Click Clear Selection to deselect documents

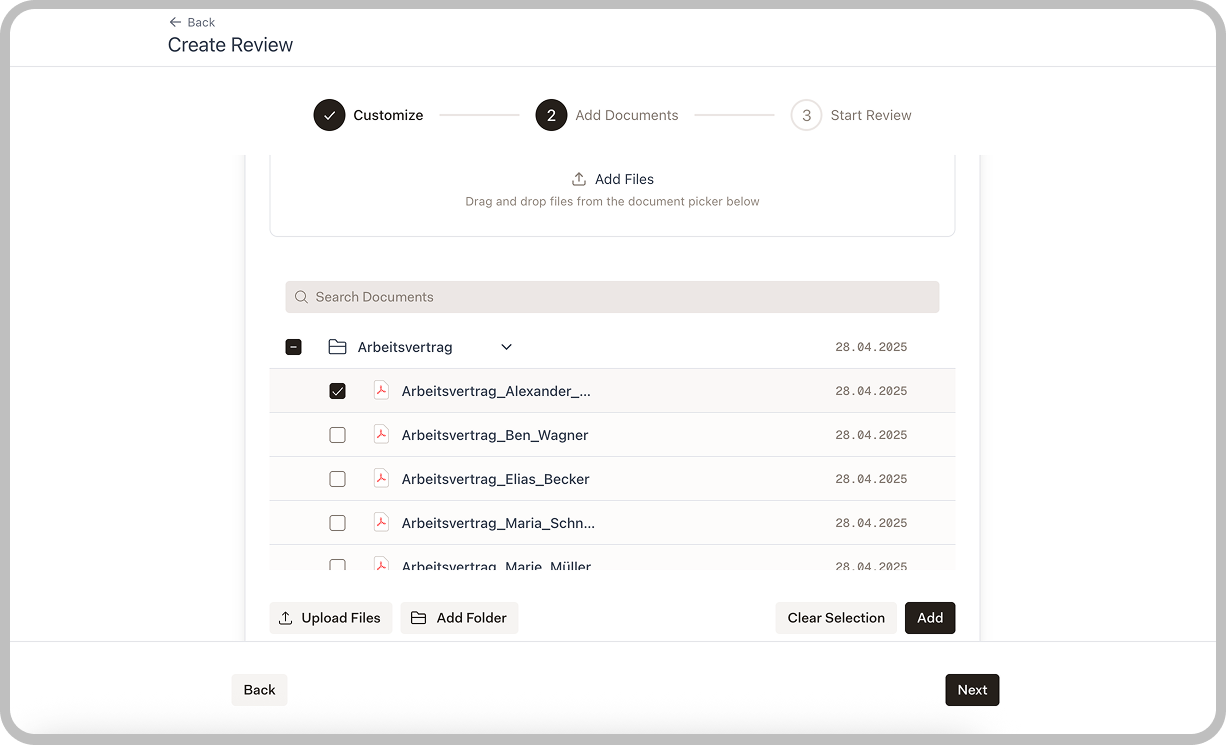coord(836,618)
